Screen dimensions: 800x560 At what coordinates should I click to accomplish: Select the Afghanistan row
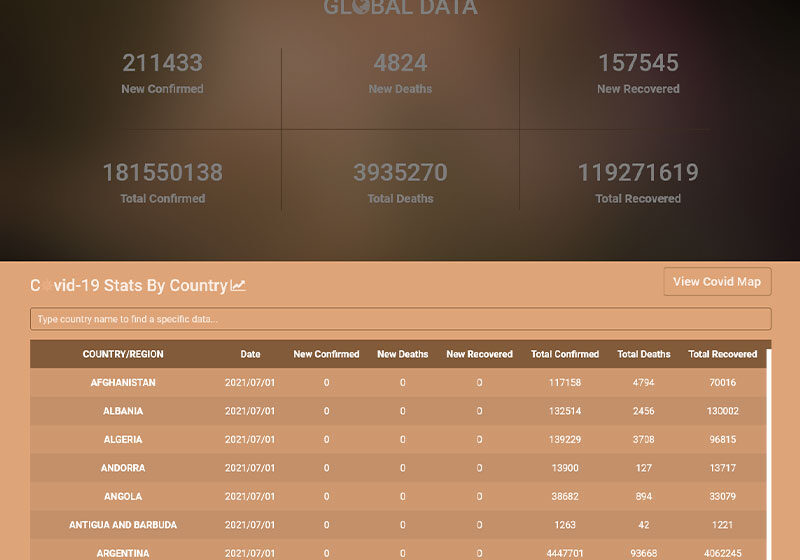pyautogui.click(x=123, y=383)
